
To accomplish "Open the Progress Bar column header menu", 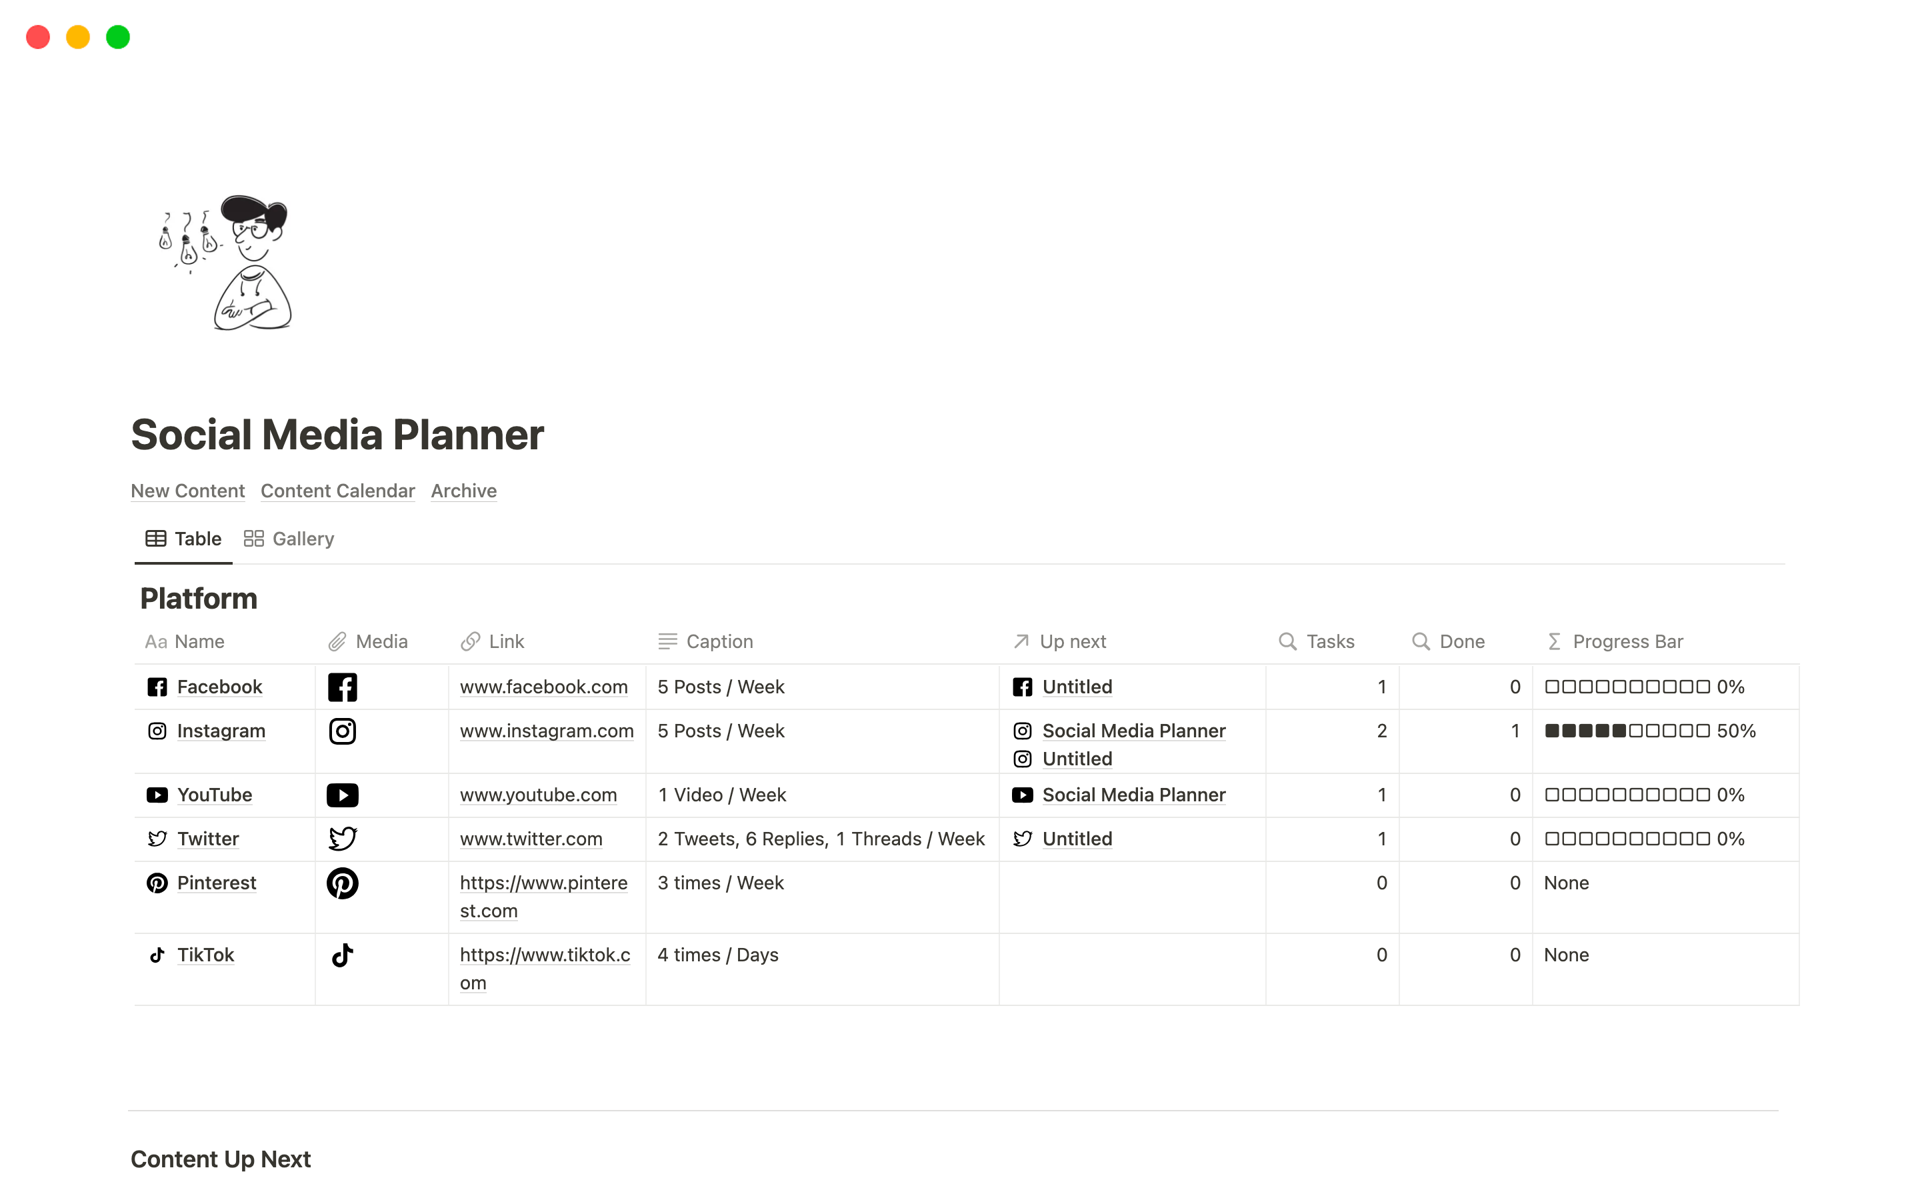I will (1627, 641).
